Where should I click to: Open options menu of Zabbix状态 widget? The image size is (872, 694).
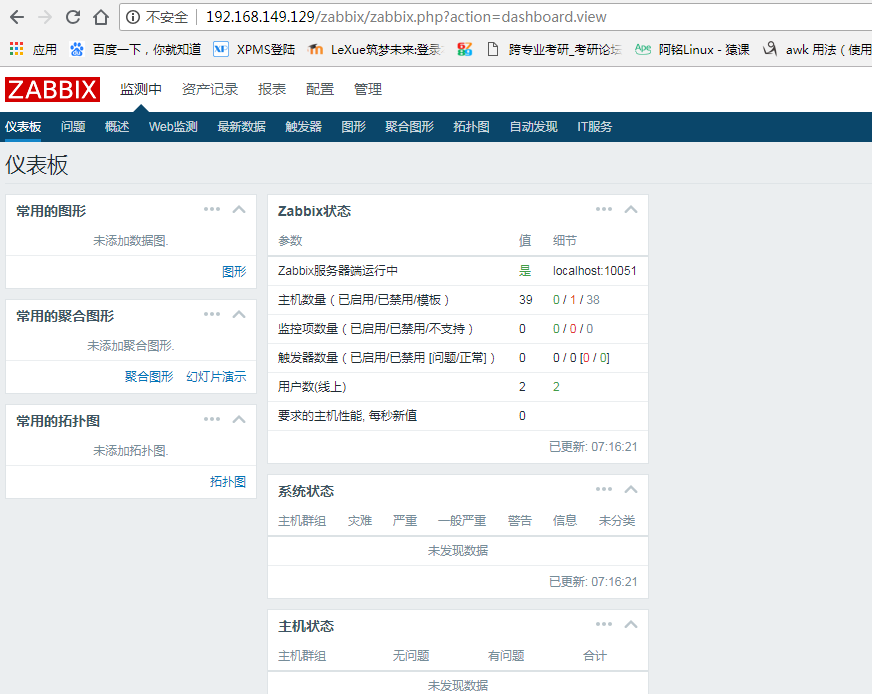click(x=604, y=209)
